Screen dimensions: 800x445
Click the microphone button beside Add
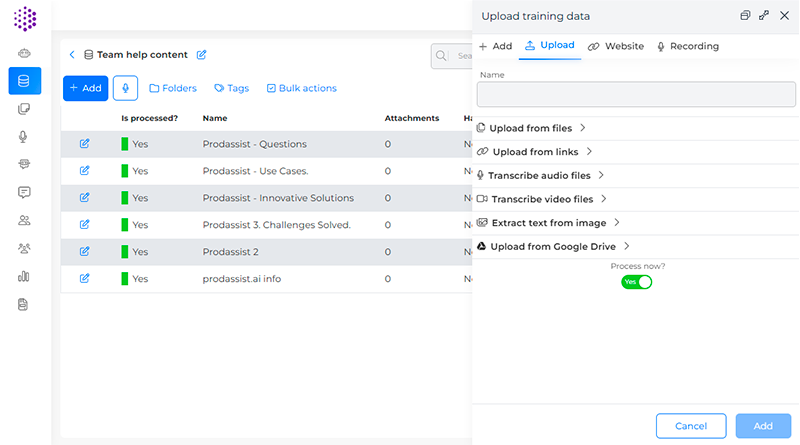125,88
